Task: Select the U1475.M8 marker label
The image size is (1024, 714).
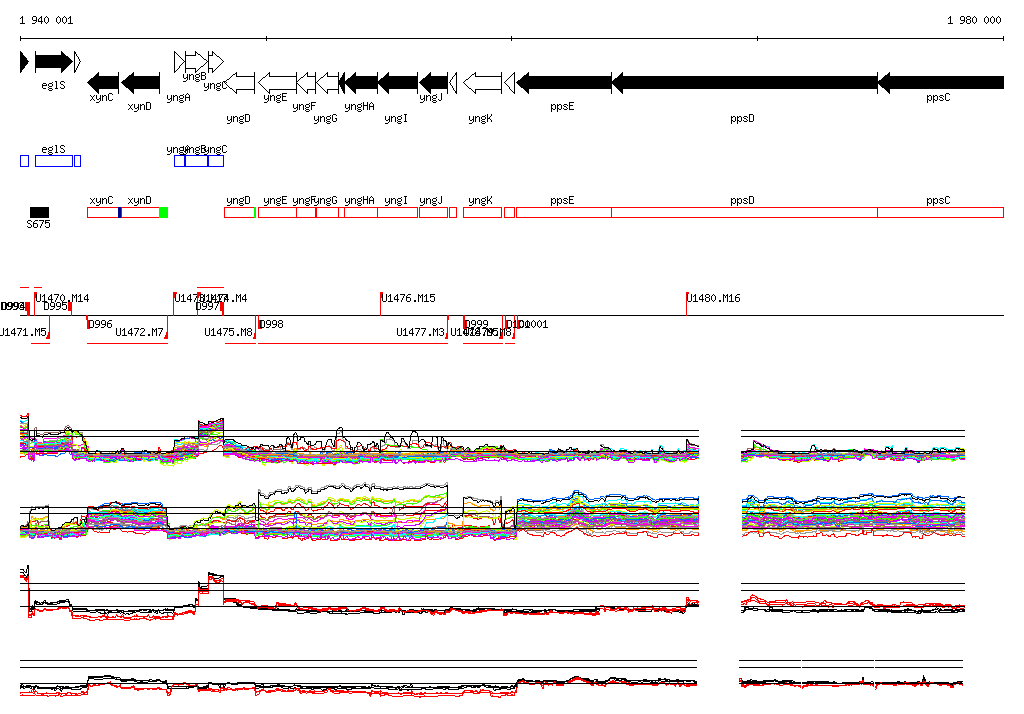Action: click(x=228, y=332)
